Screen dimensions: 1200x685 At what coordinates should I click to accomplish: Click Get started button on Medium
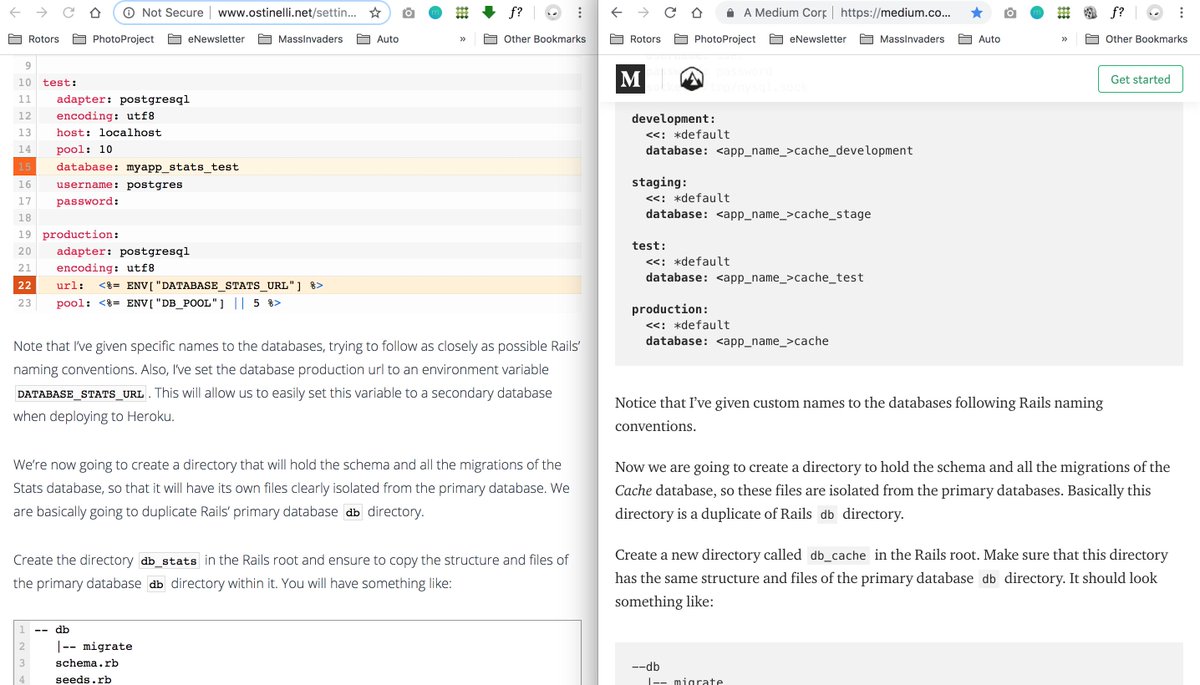(1140, 79)
